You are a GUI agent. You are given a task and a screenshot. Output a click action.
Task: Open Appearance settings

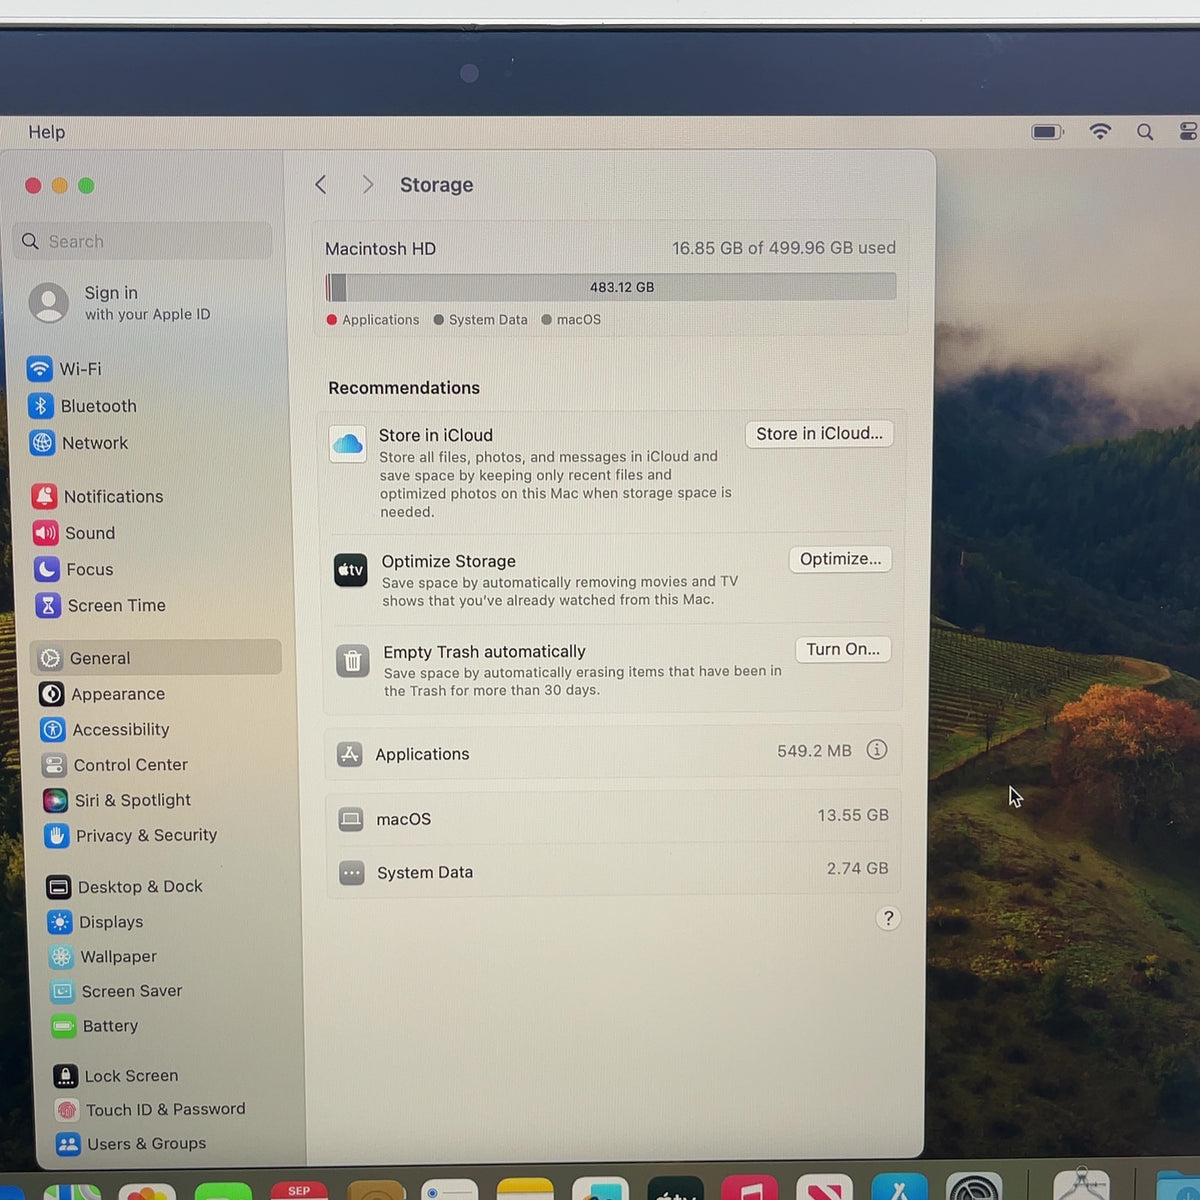click(102, 694)
